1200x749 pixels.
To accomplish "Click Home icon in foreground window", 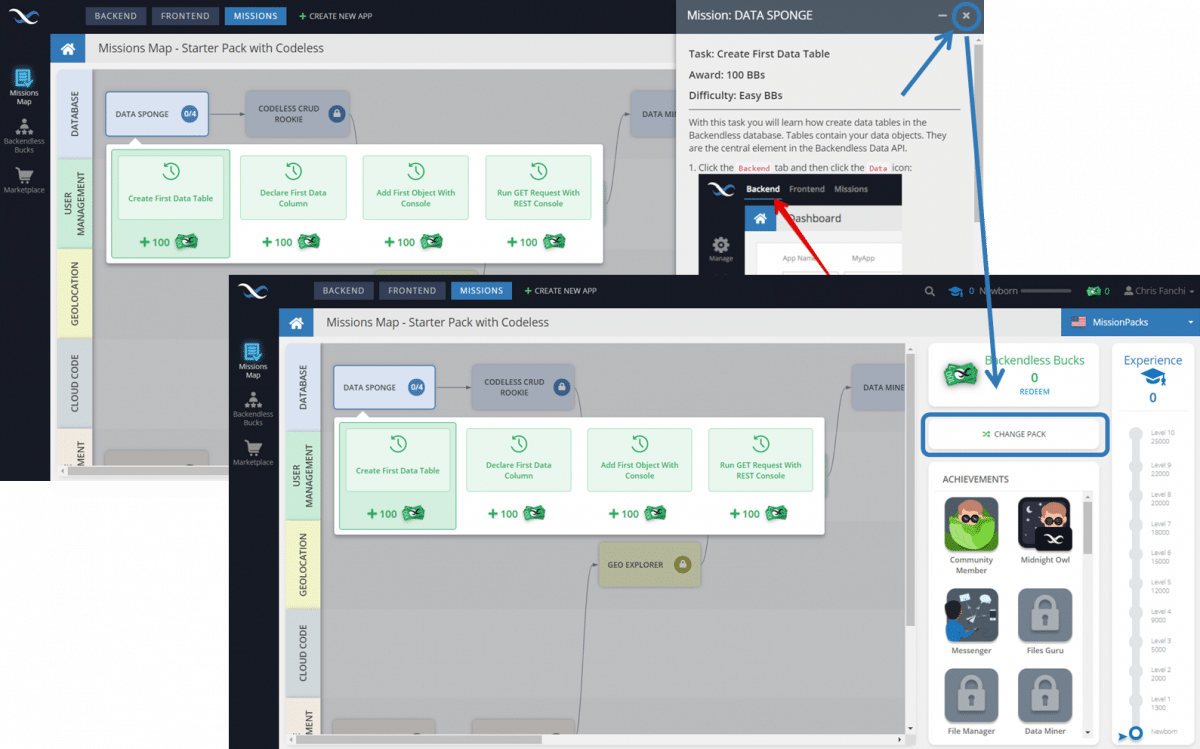I will [x=296, y=323].
